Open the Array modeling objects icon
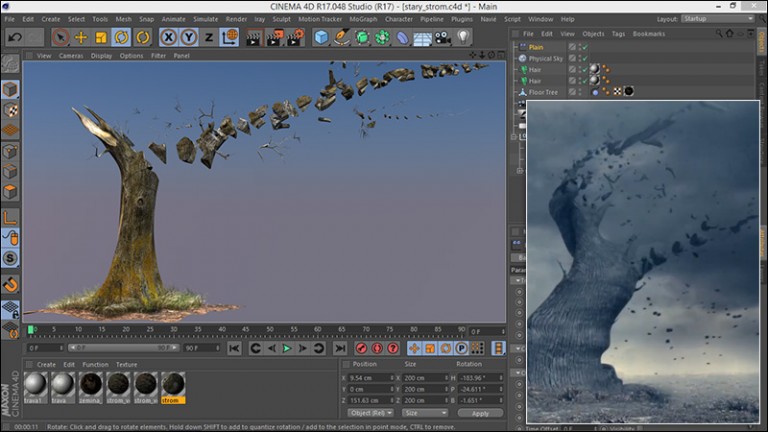Image resolution: width=768 pixels, height=432 pixels. coord(382,37)
